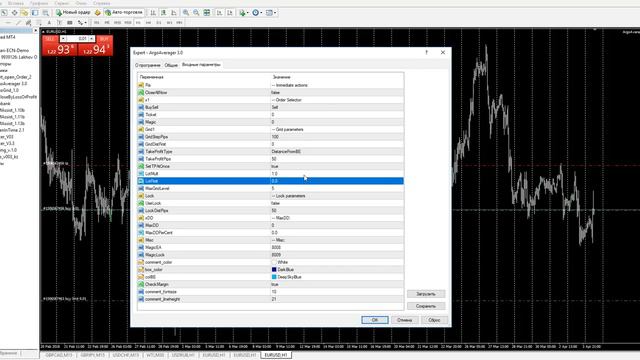Click the zoom out magnifier icon

click(196, 13)
